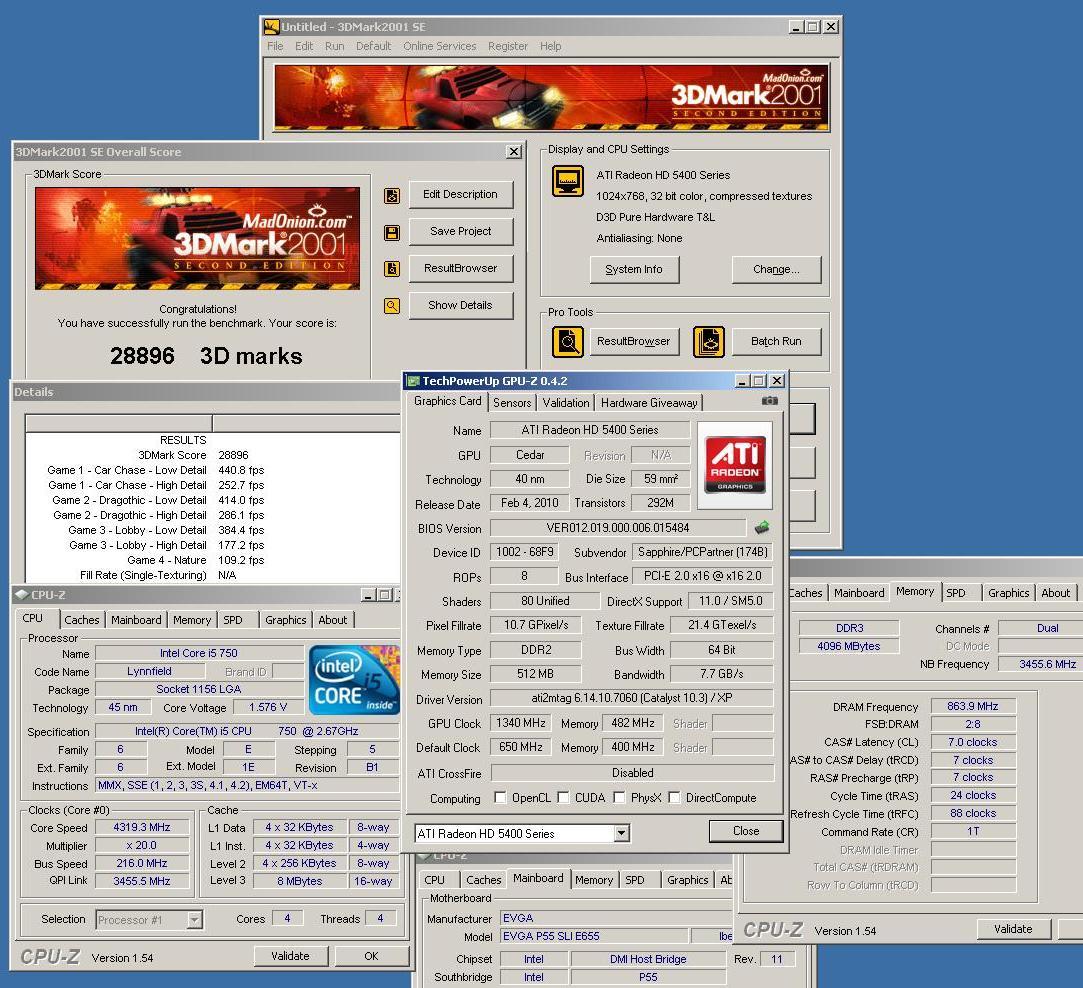This screenshot has width=1083, height=988.
Task: Open the graphics card selection dropdown in GPU-Z
Action: [x=621, y=833]
